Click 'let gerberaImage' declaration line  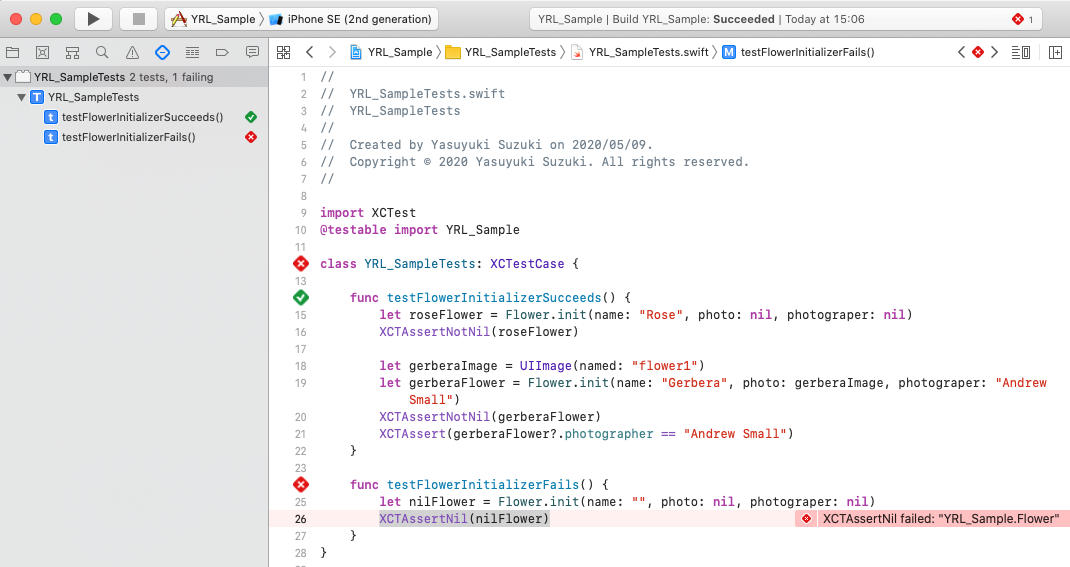click(x=542, y=366)
